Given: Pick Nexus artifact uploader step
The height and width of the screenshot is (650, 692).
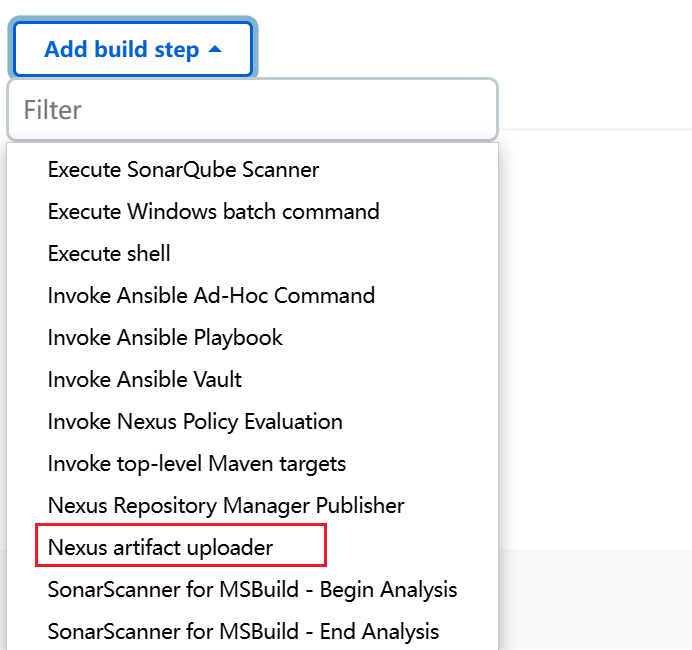Looking at the screenshot, I should point(160,547).
